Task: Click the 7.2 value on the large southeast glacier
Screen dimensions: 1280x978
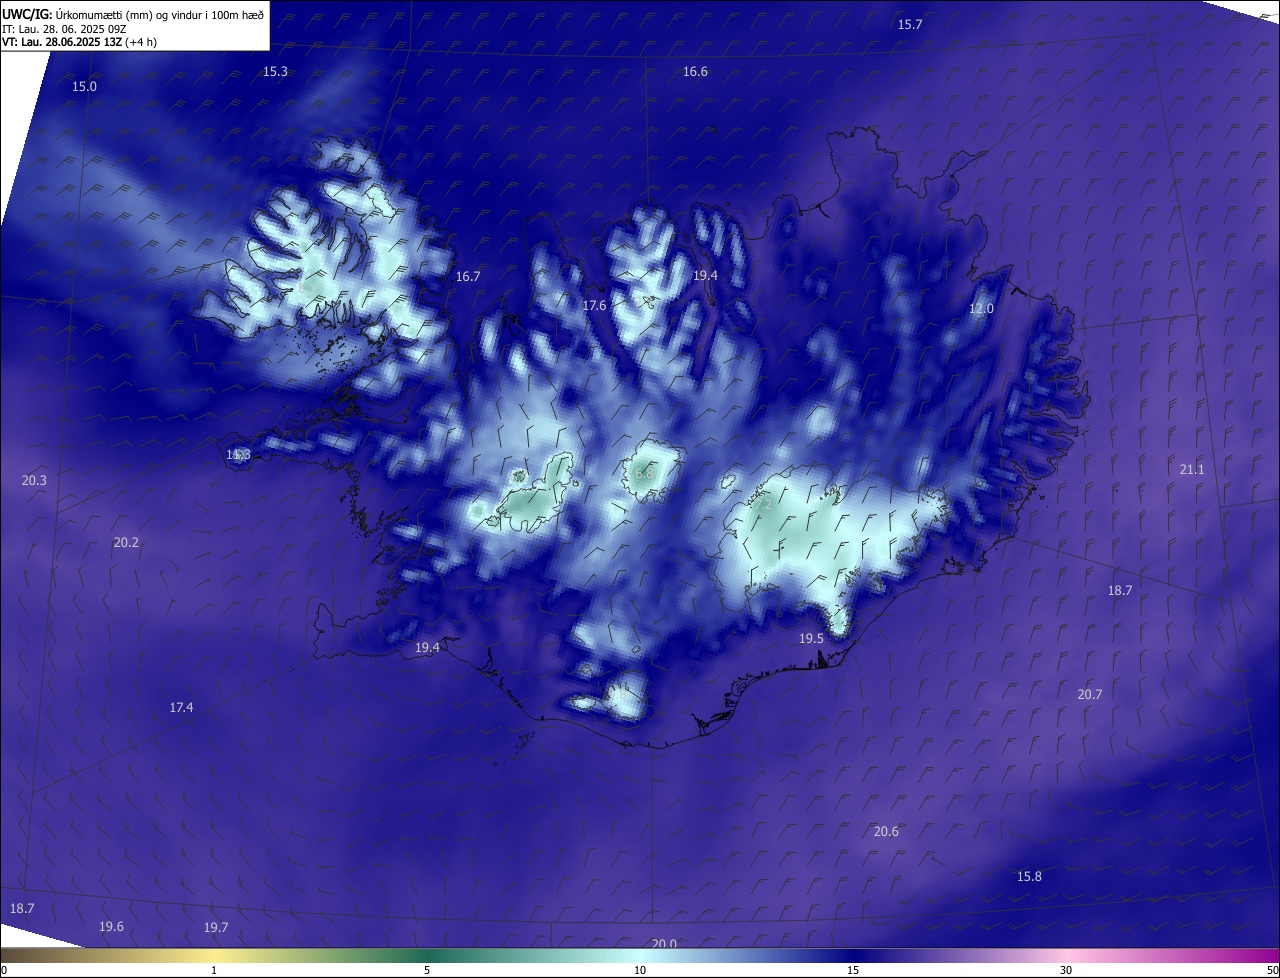Action: (762, 506)
